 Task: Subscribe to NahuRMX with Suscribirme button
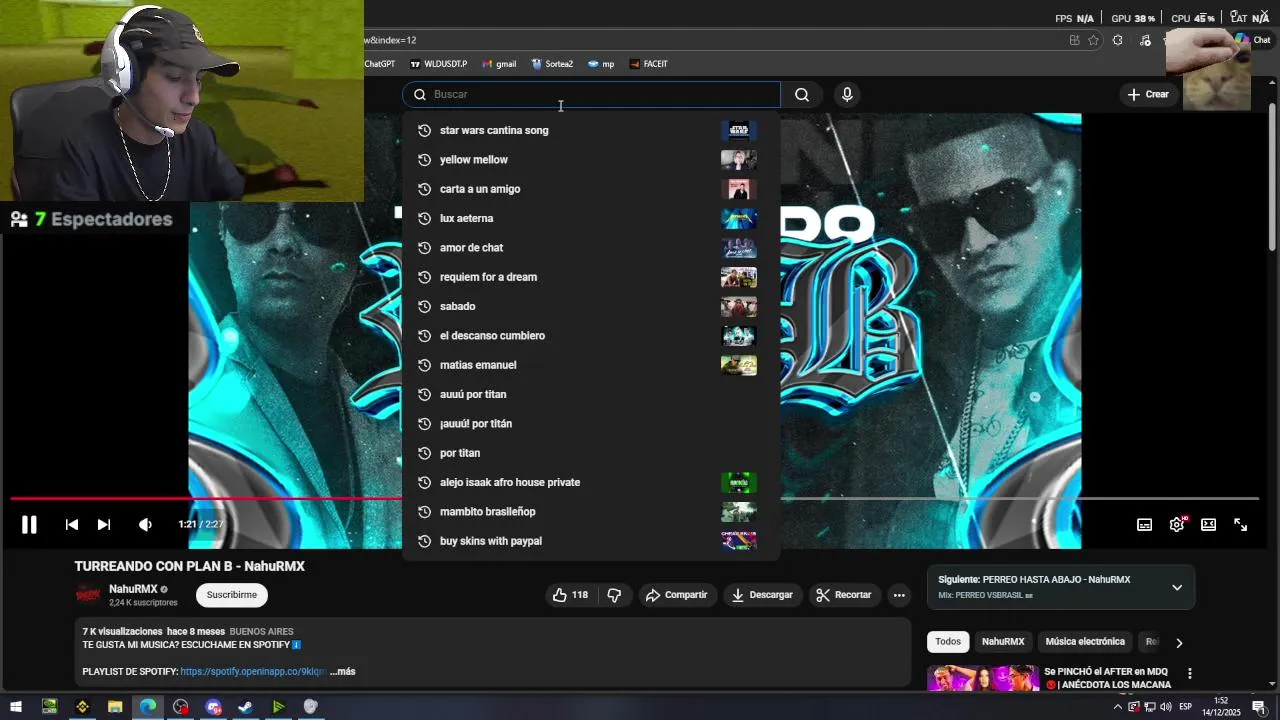tap(232, 595)
